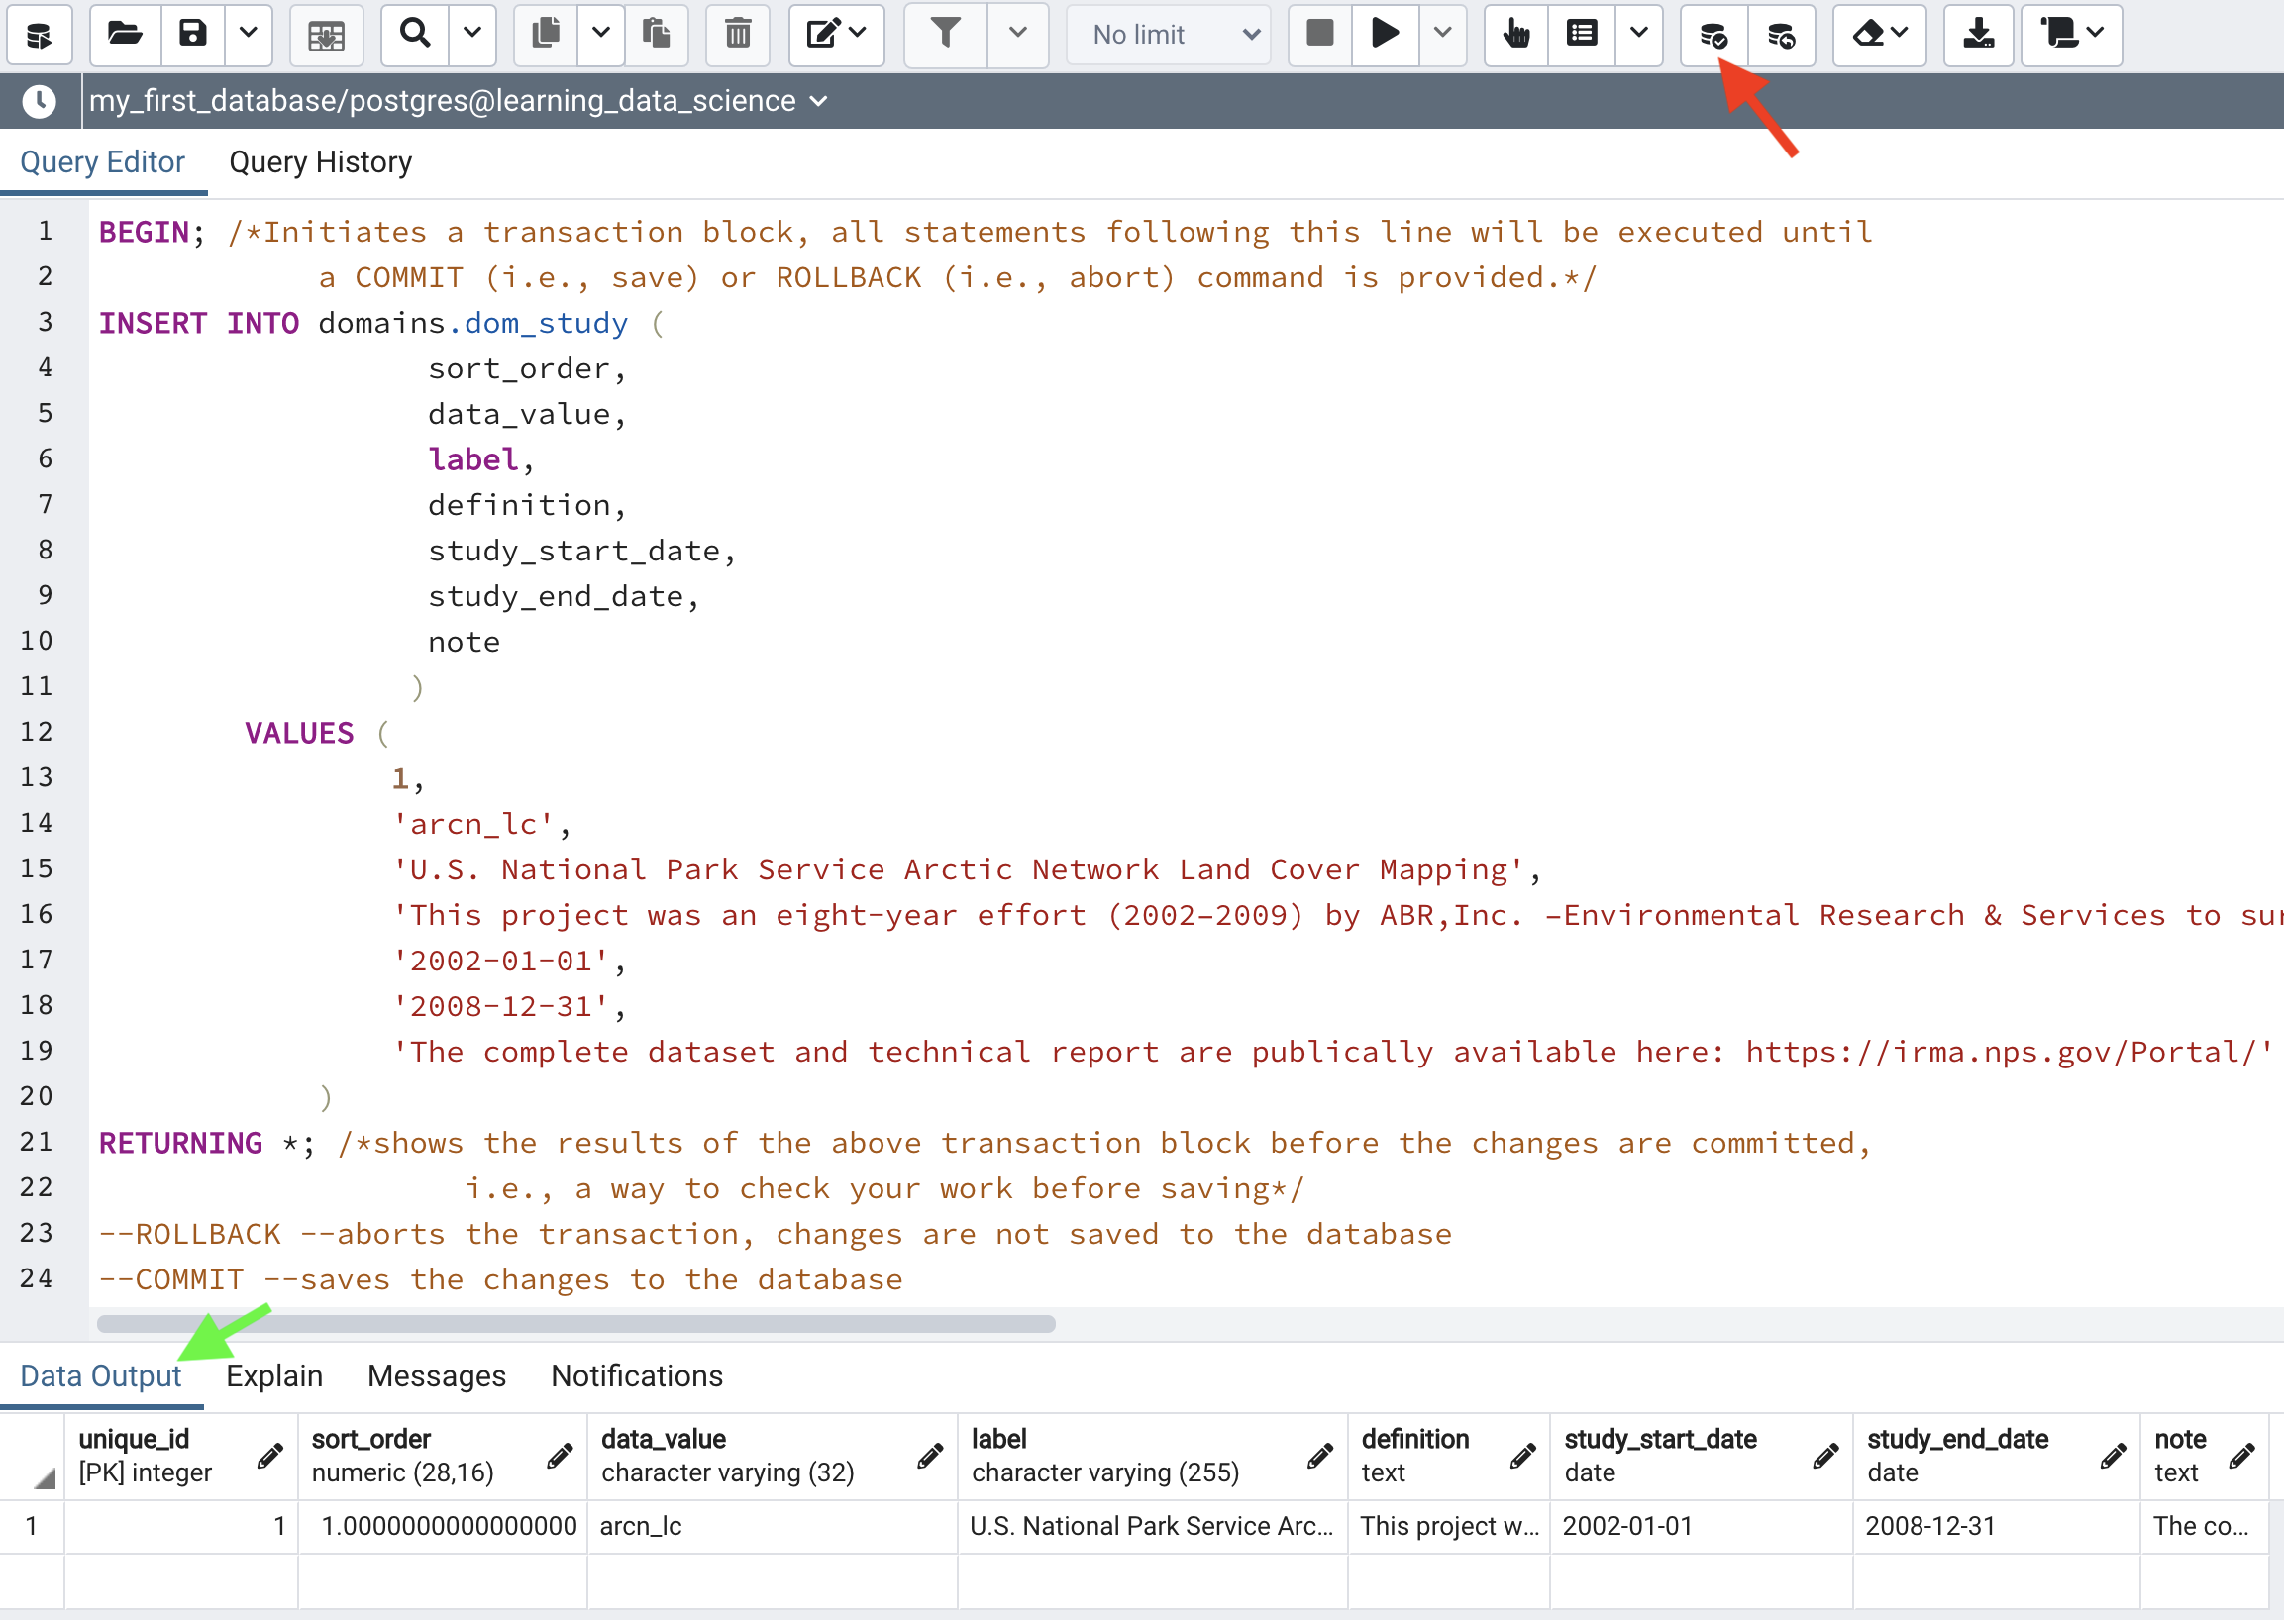
Task: Click the Filter funnel icon
Action: [944, 34]
